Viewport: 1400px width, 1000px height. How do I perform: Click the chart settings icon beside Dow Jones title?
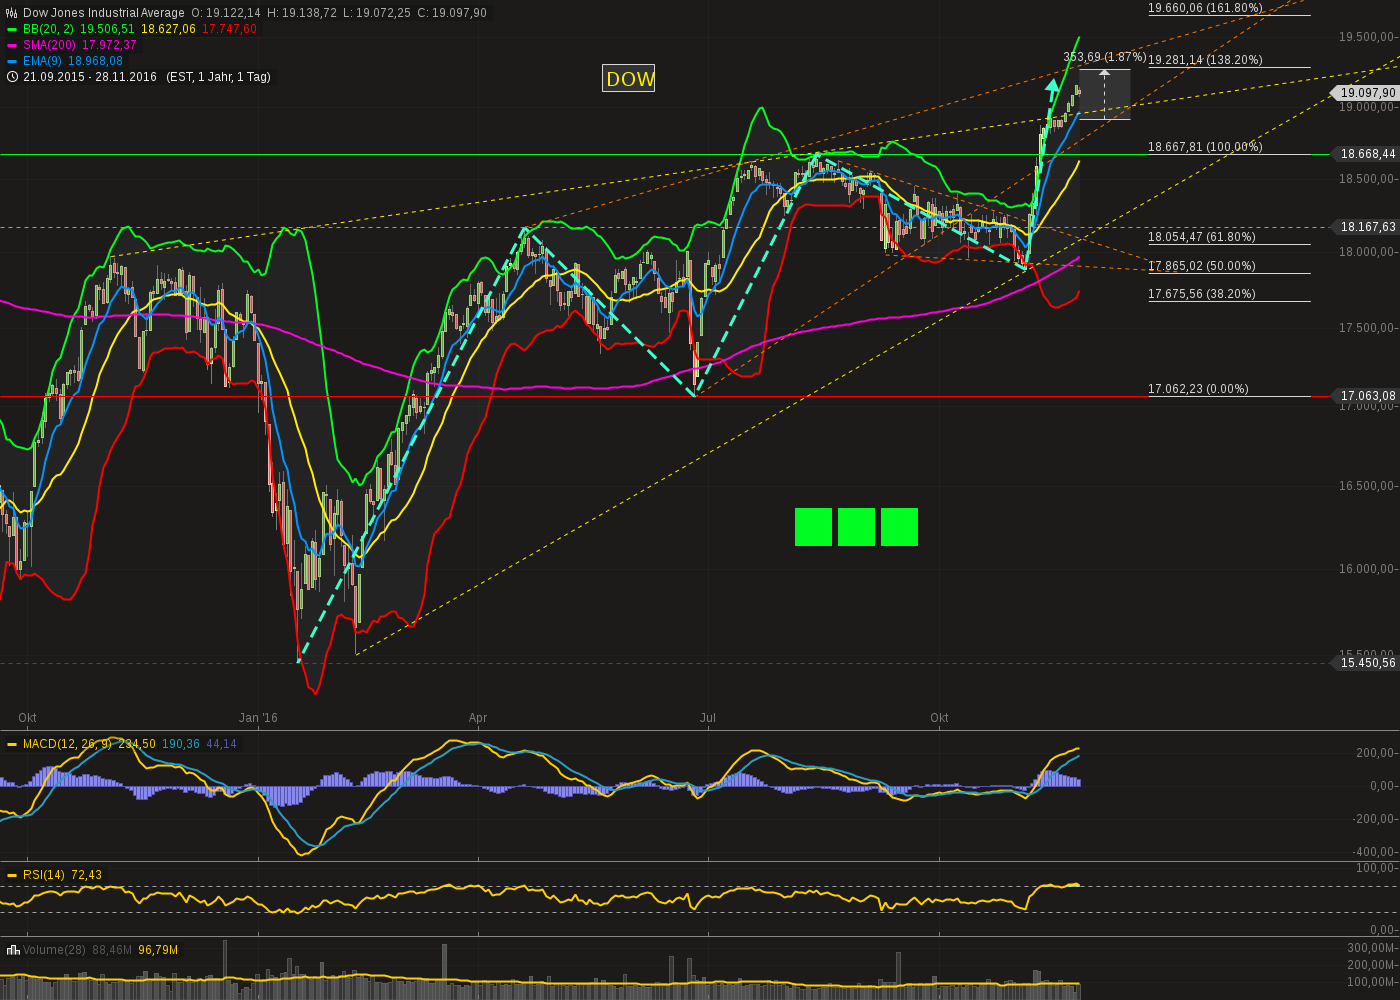(x=12, y=13)
